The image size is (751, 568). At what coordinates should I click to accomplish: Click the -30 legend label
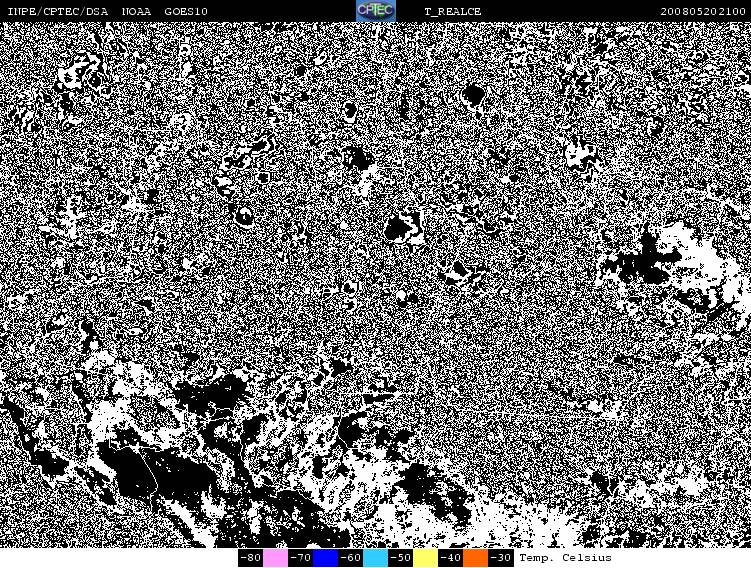coord(500,558)
